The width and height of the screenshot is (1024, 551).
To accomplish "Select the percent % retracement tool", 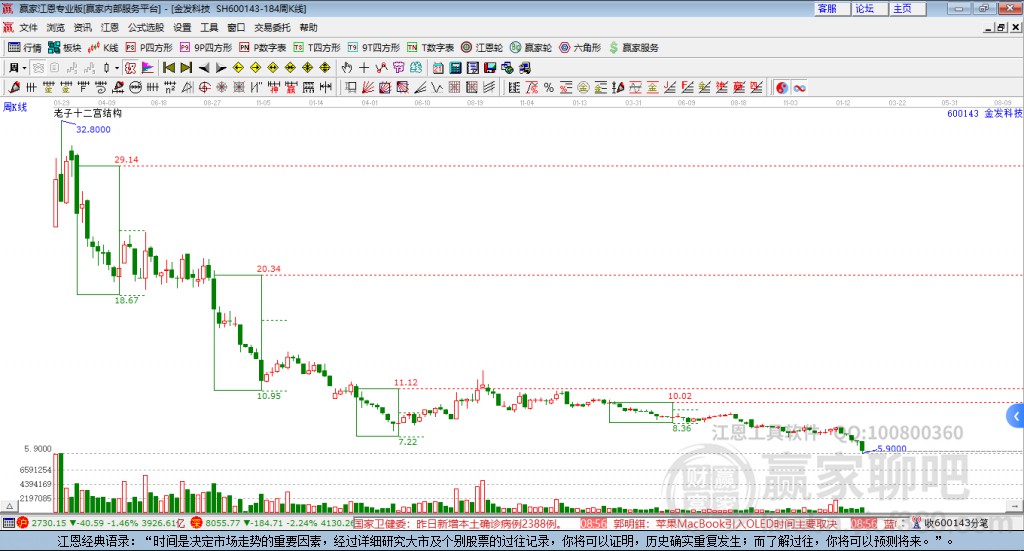I will point(549,87).
